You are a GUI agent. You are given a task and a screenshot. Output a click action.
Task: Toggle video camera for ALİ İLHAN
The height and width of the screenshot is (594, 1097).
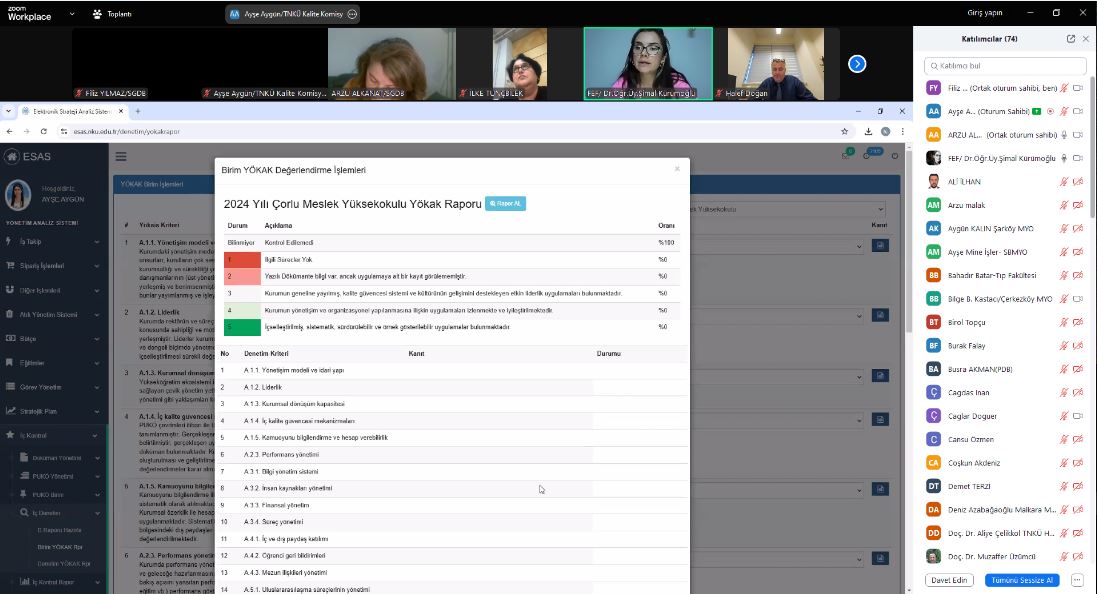pyautogui.click(x=1078, y=182)
